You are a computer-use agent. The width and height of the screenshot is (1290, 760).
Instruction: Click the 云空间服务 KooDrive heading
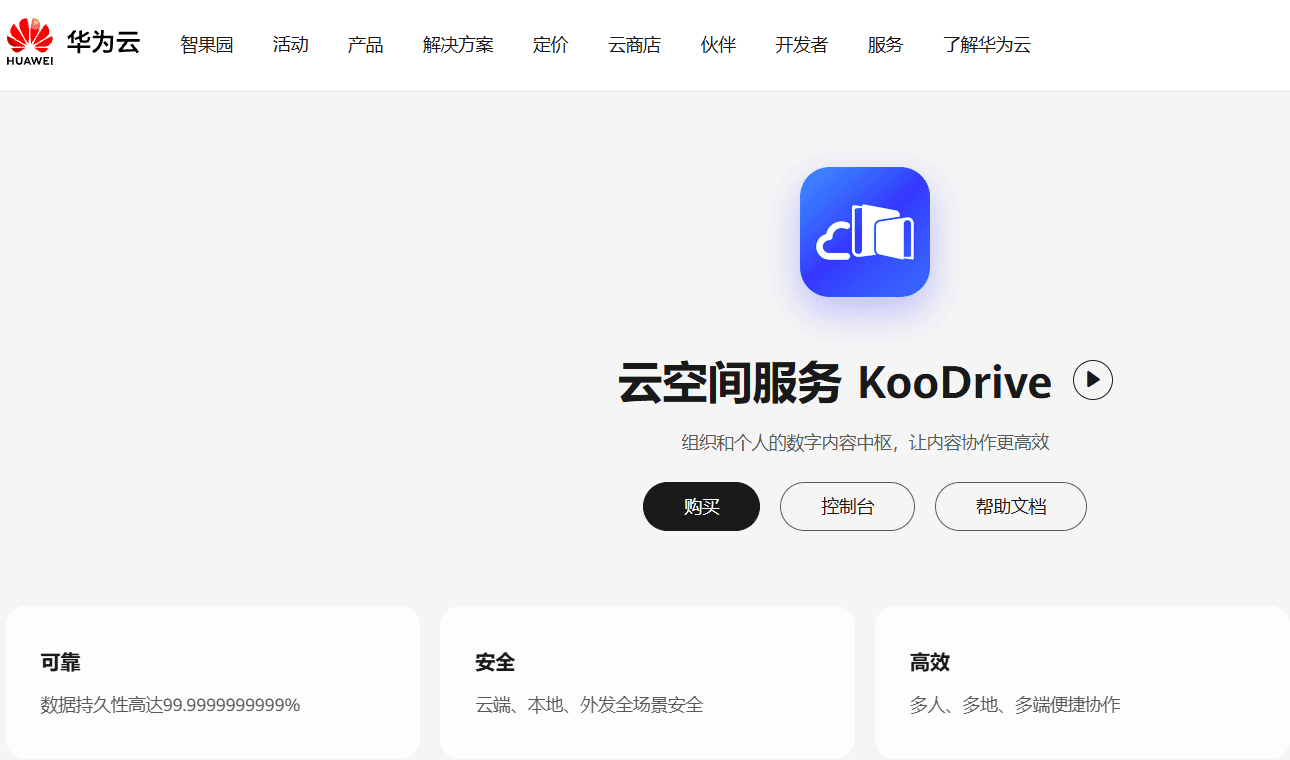(835, 383)
